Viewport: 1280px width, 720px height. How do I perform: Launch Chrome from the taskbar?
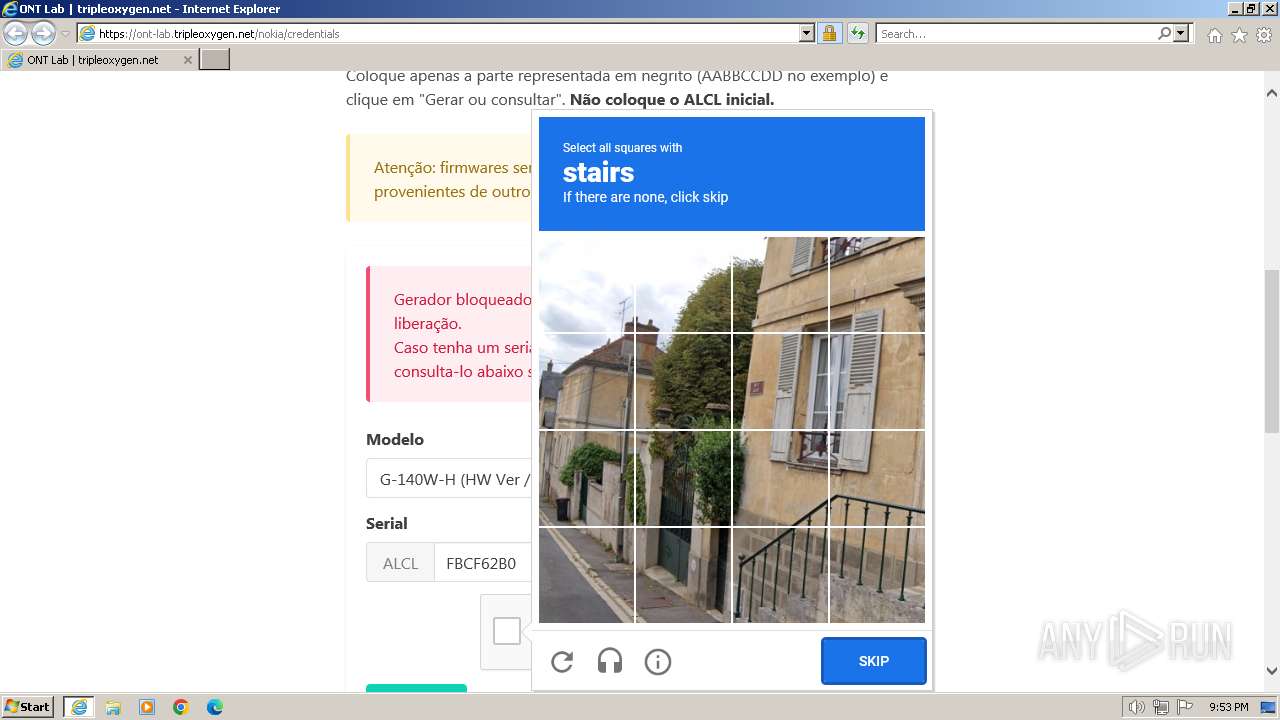(181, 707)
